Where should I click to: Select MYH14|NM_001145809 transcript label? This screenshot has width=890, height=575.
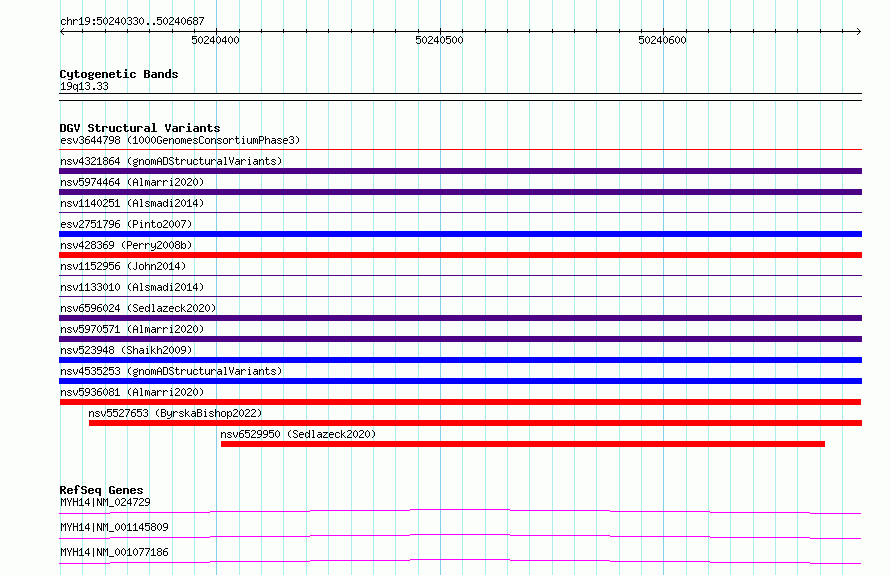114,527
